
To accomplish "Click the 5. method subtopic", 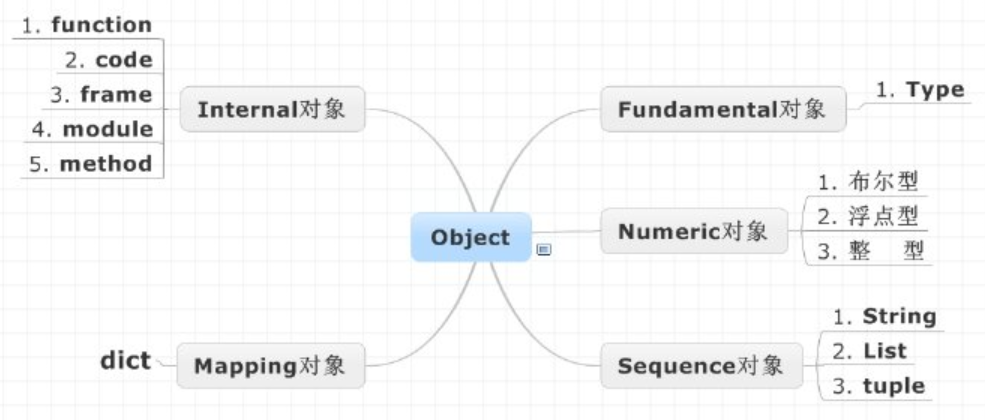I will pyautogui.click(x=91, y=164).
